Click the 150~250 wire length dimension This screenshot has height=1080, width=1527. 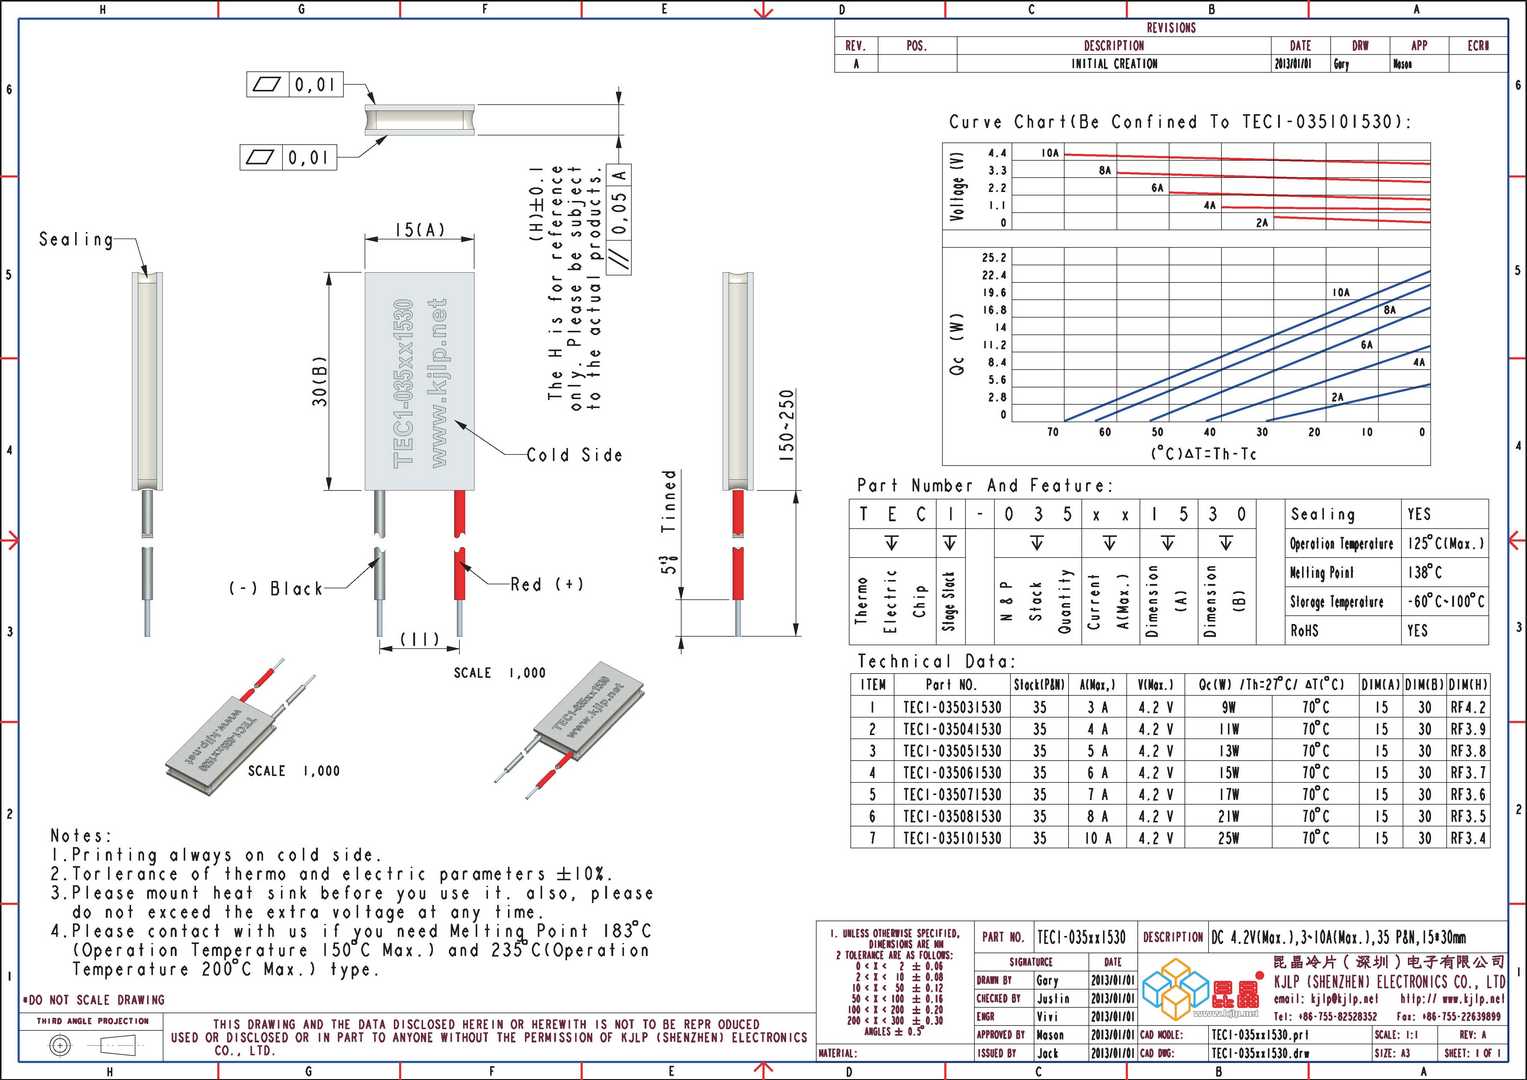pyautogui.click(x=787, y=424)
